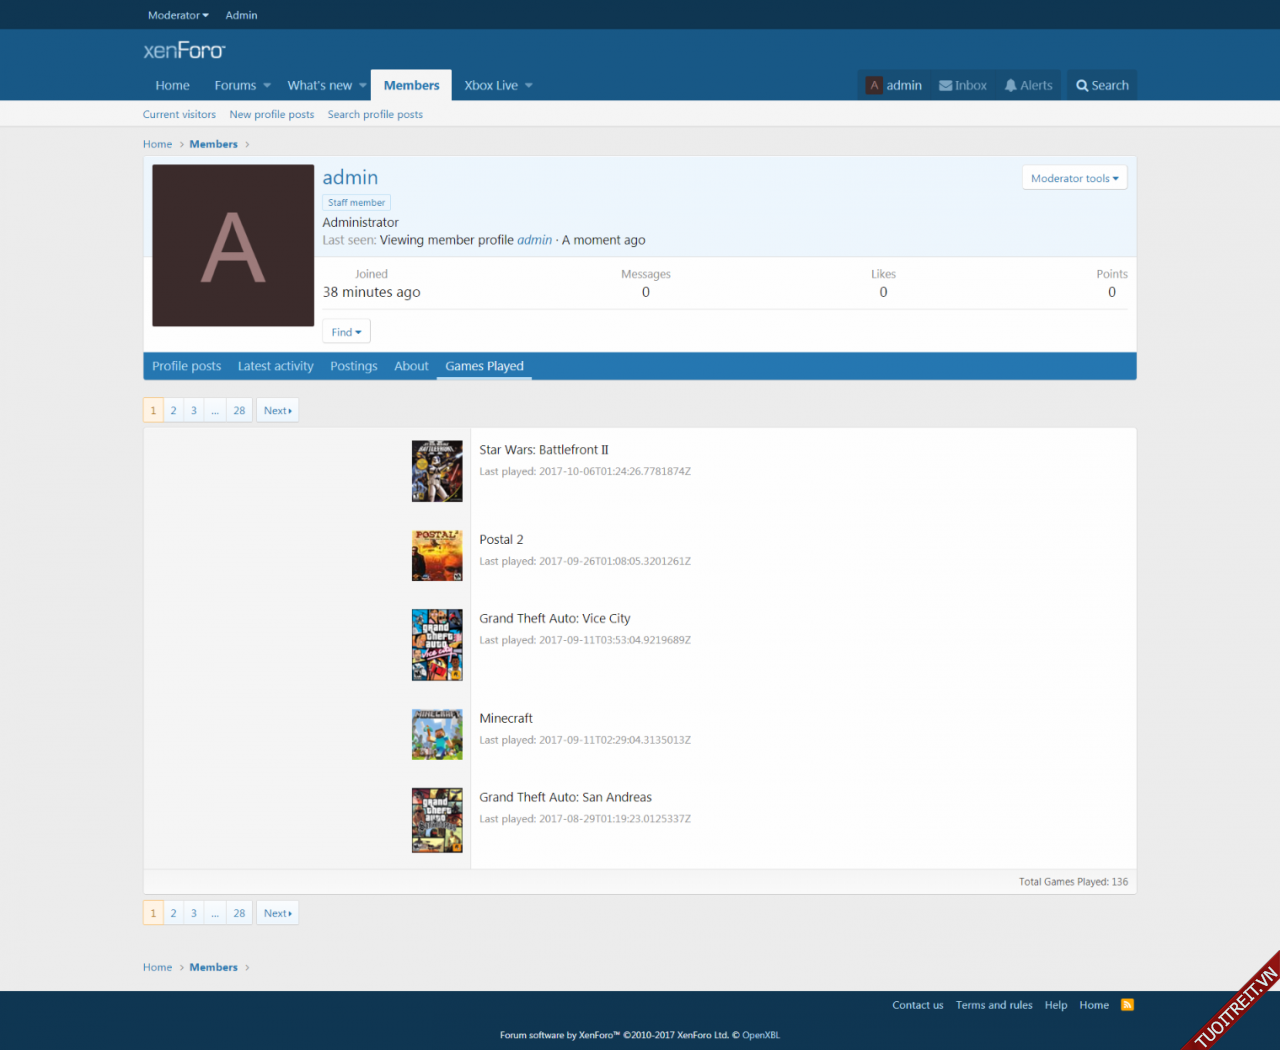Click the bottom Next pagination button
Image resolution: width=1280 pixels, height=1050 pixels.
point(277,913)
